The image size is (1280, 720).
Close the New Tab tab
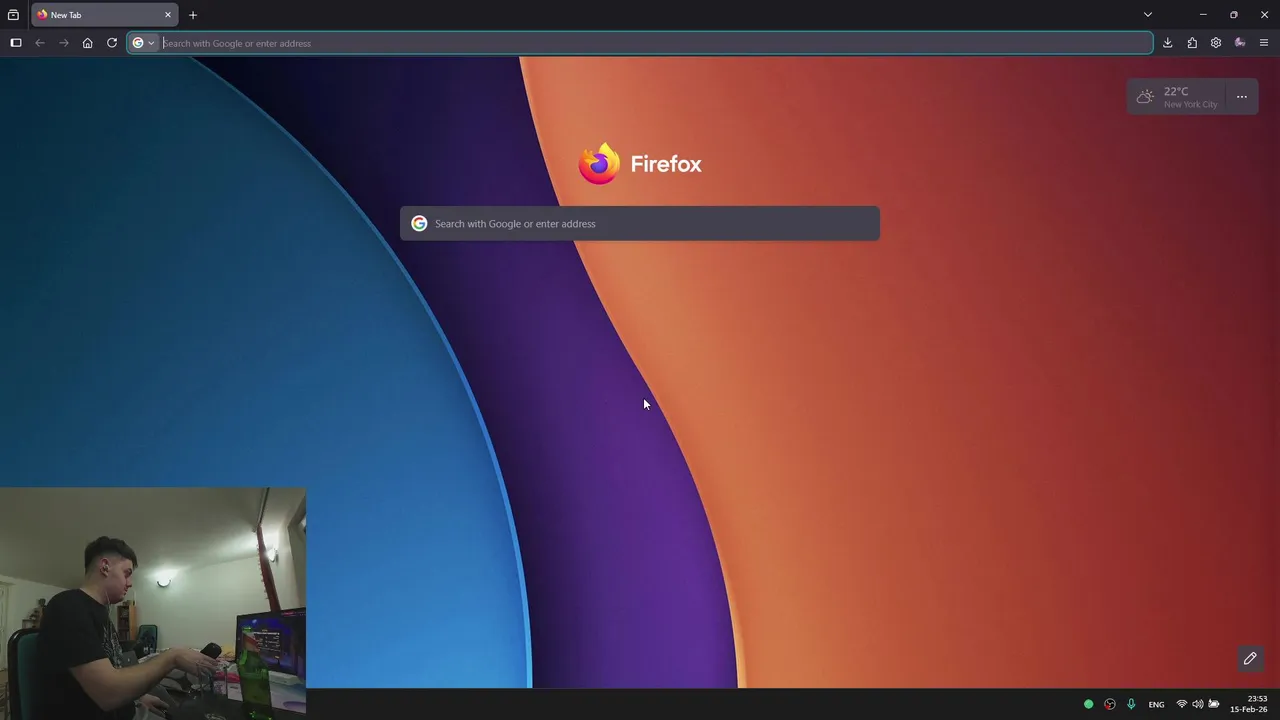click(168, 15)
